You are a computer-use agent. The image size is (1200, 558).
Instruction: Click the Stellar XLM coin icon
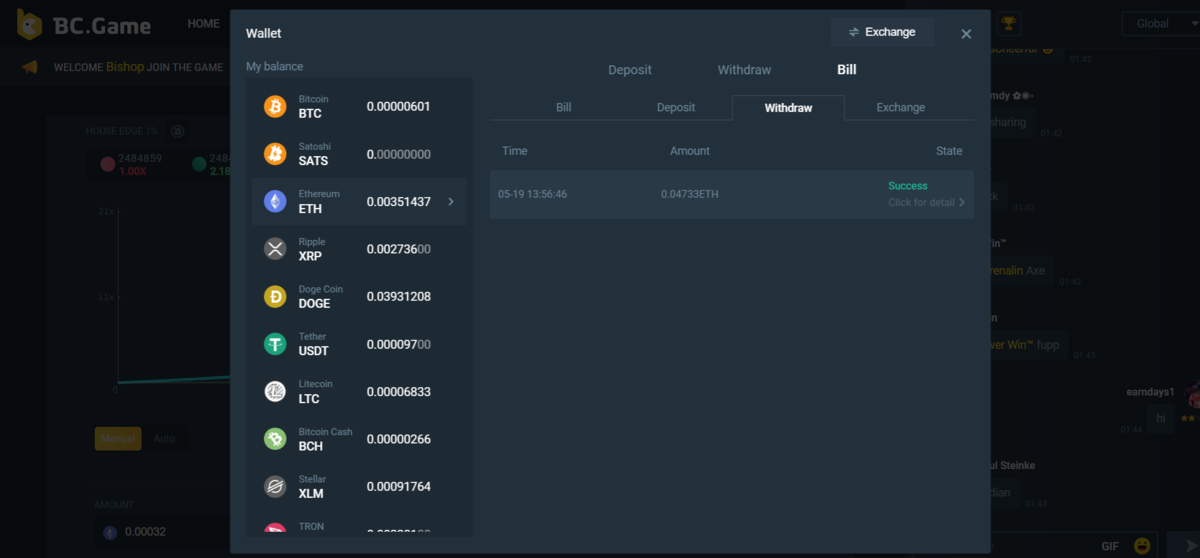[275, 487]
